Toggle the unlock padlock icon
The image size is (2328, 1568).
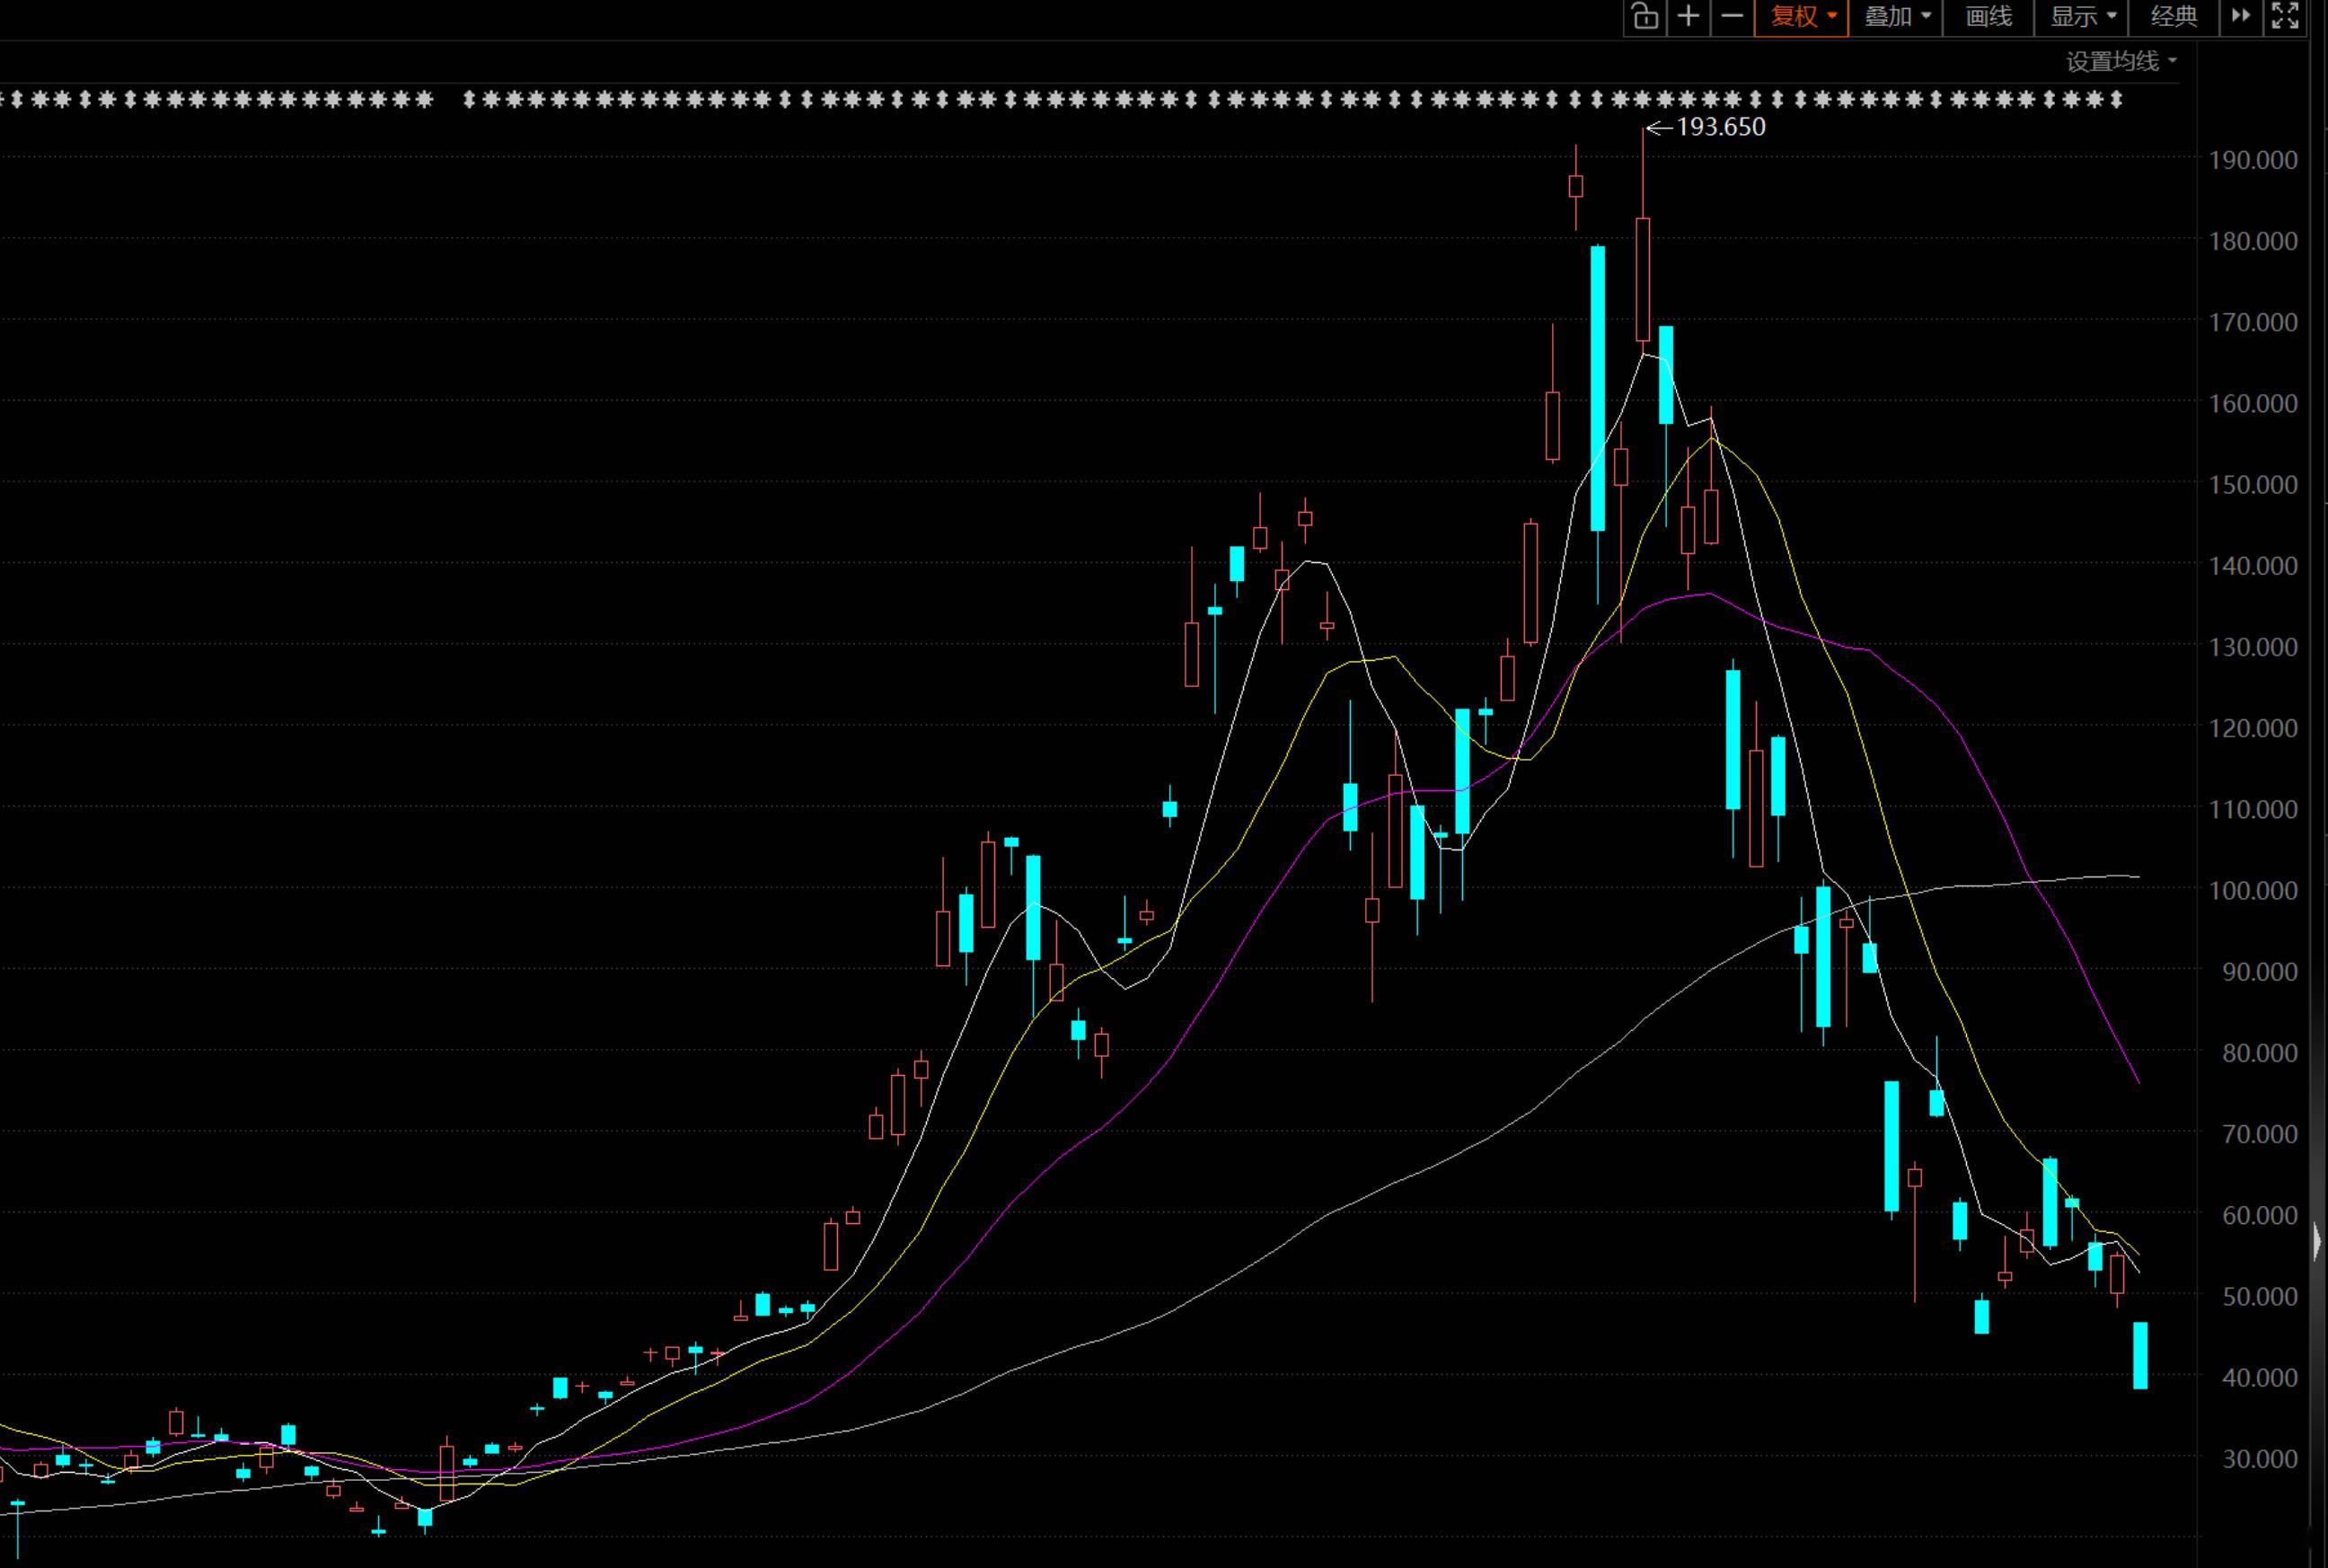[1645, 17]
